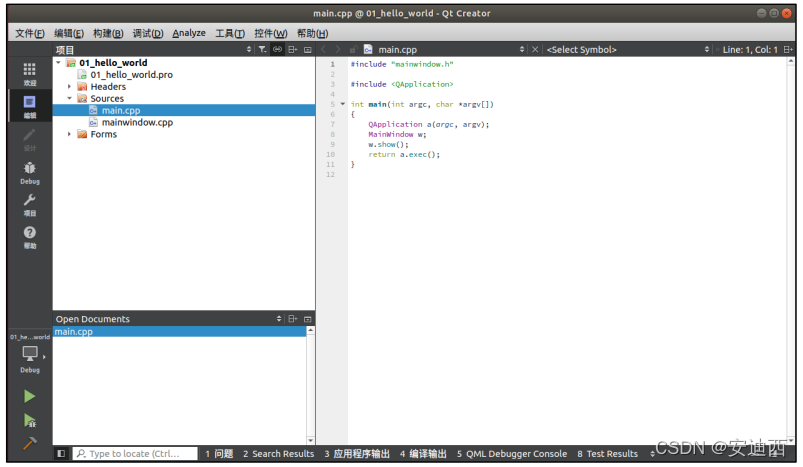Screen dimensions: 803x467
Task: Open the 调试(D) menu
Action: (147, 33)
